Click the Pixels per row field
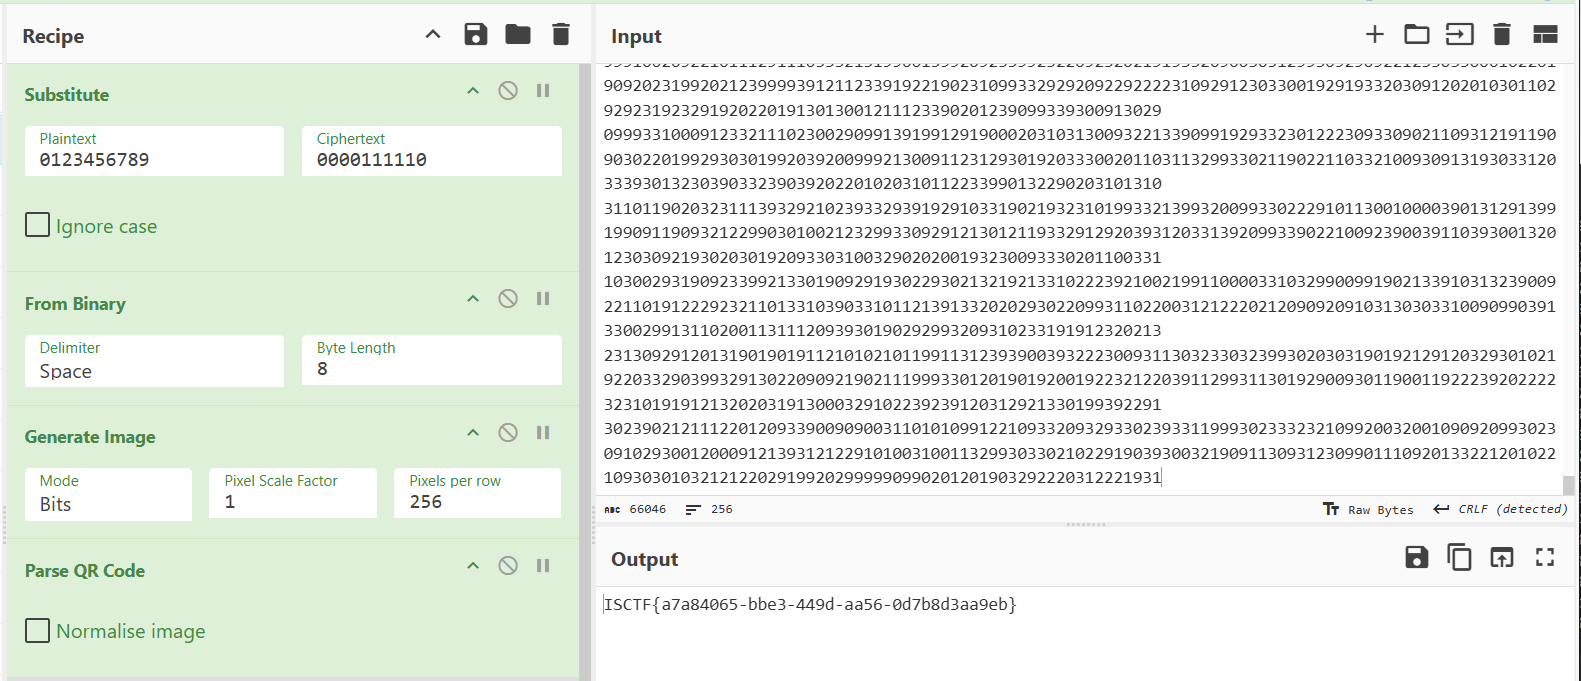The width and height of the screenshot is (1581, 681). click(x=477, y=494)
